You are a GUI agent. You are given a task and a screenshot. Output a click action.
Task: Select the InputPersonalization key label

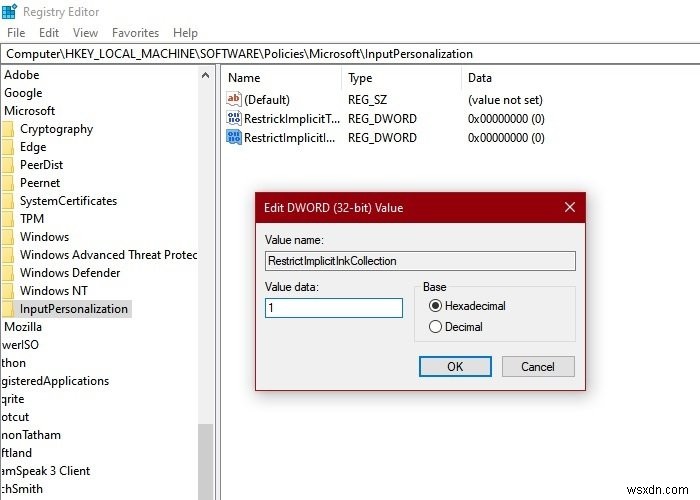click(74, 309)
